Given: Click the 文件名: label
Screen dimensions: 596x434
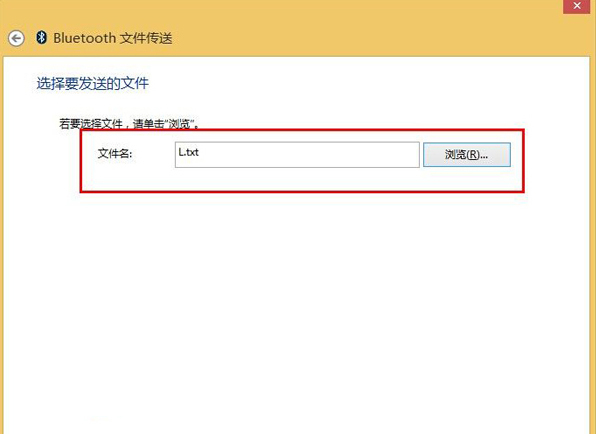Looking at the screenshot, I should pos(115,154).
